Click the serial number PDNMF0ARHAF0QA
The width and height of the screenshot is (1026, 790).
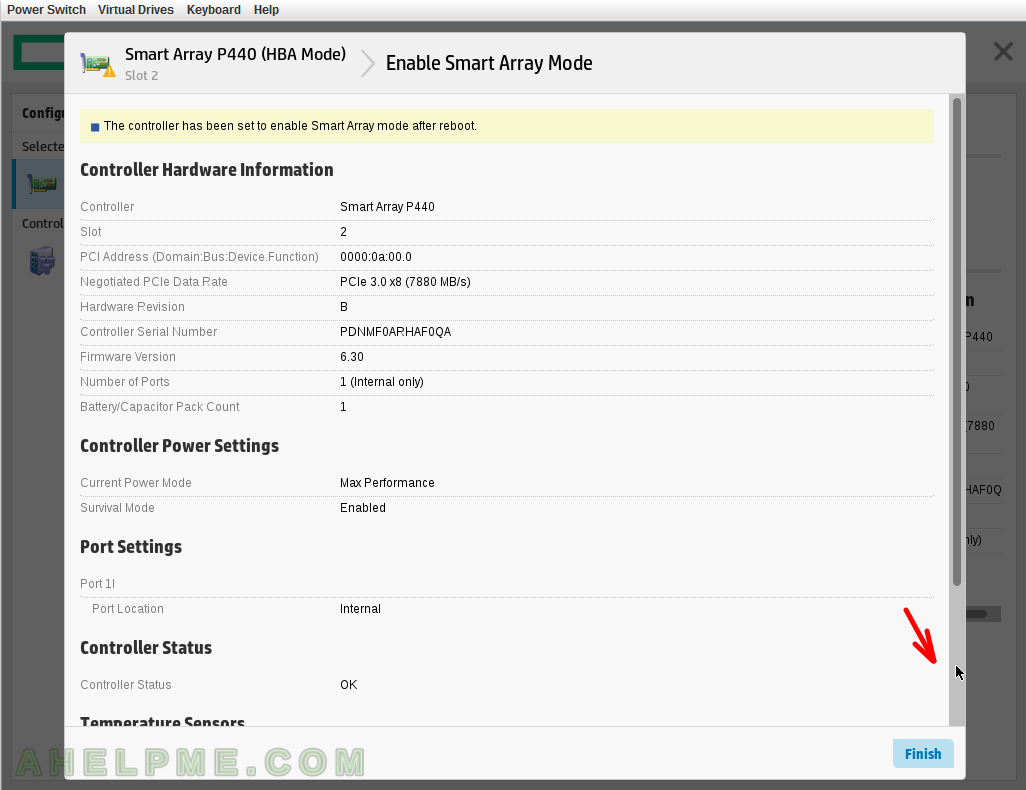[395, 332]
